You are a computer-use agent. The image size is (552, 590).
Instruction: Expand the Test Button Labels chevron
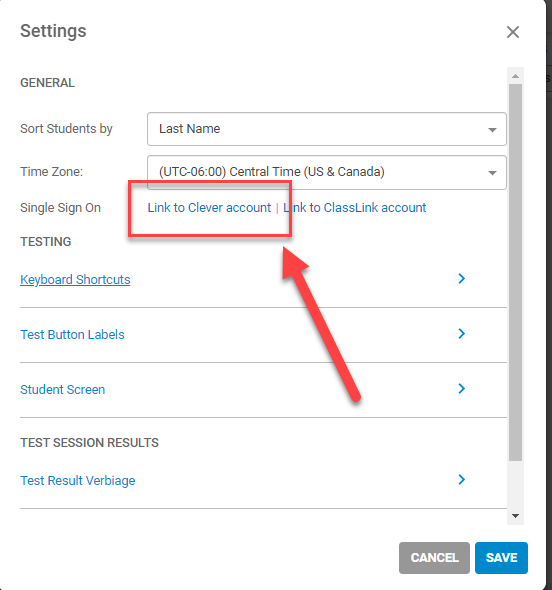click(462, 334)
